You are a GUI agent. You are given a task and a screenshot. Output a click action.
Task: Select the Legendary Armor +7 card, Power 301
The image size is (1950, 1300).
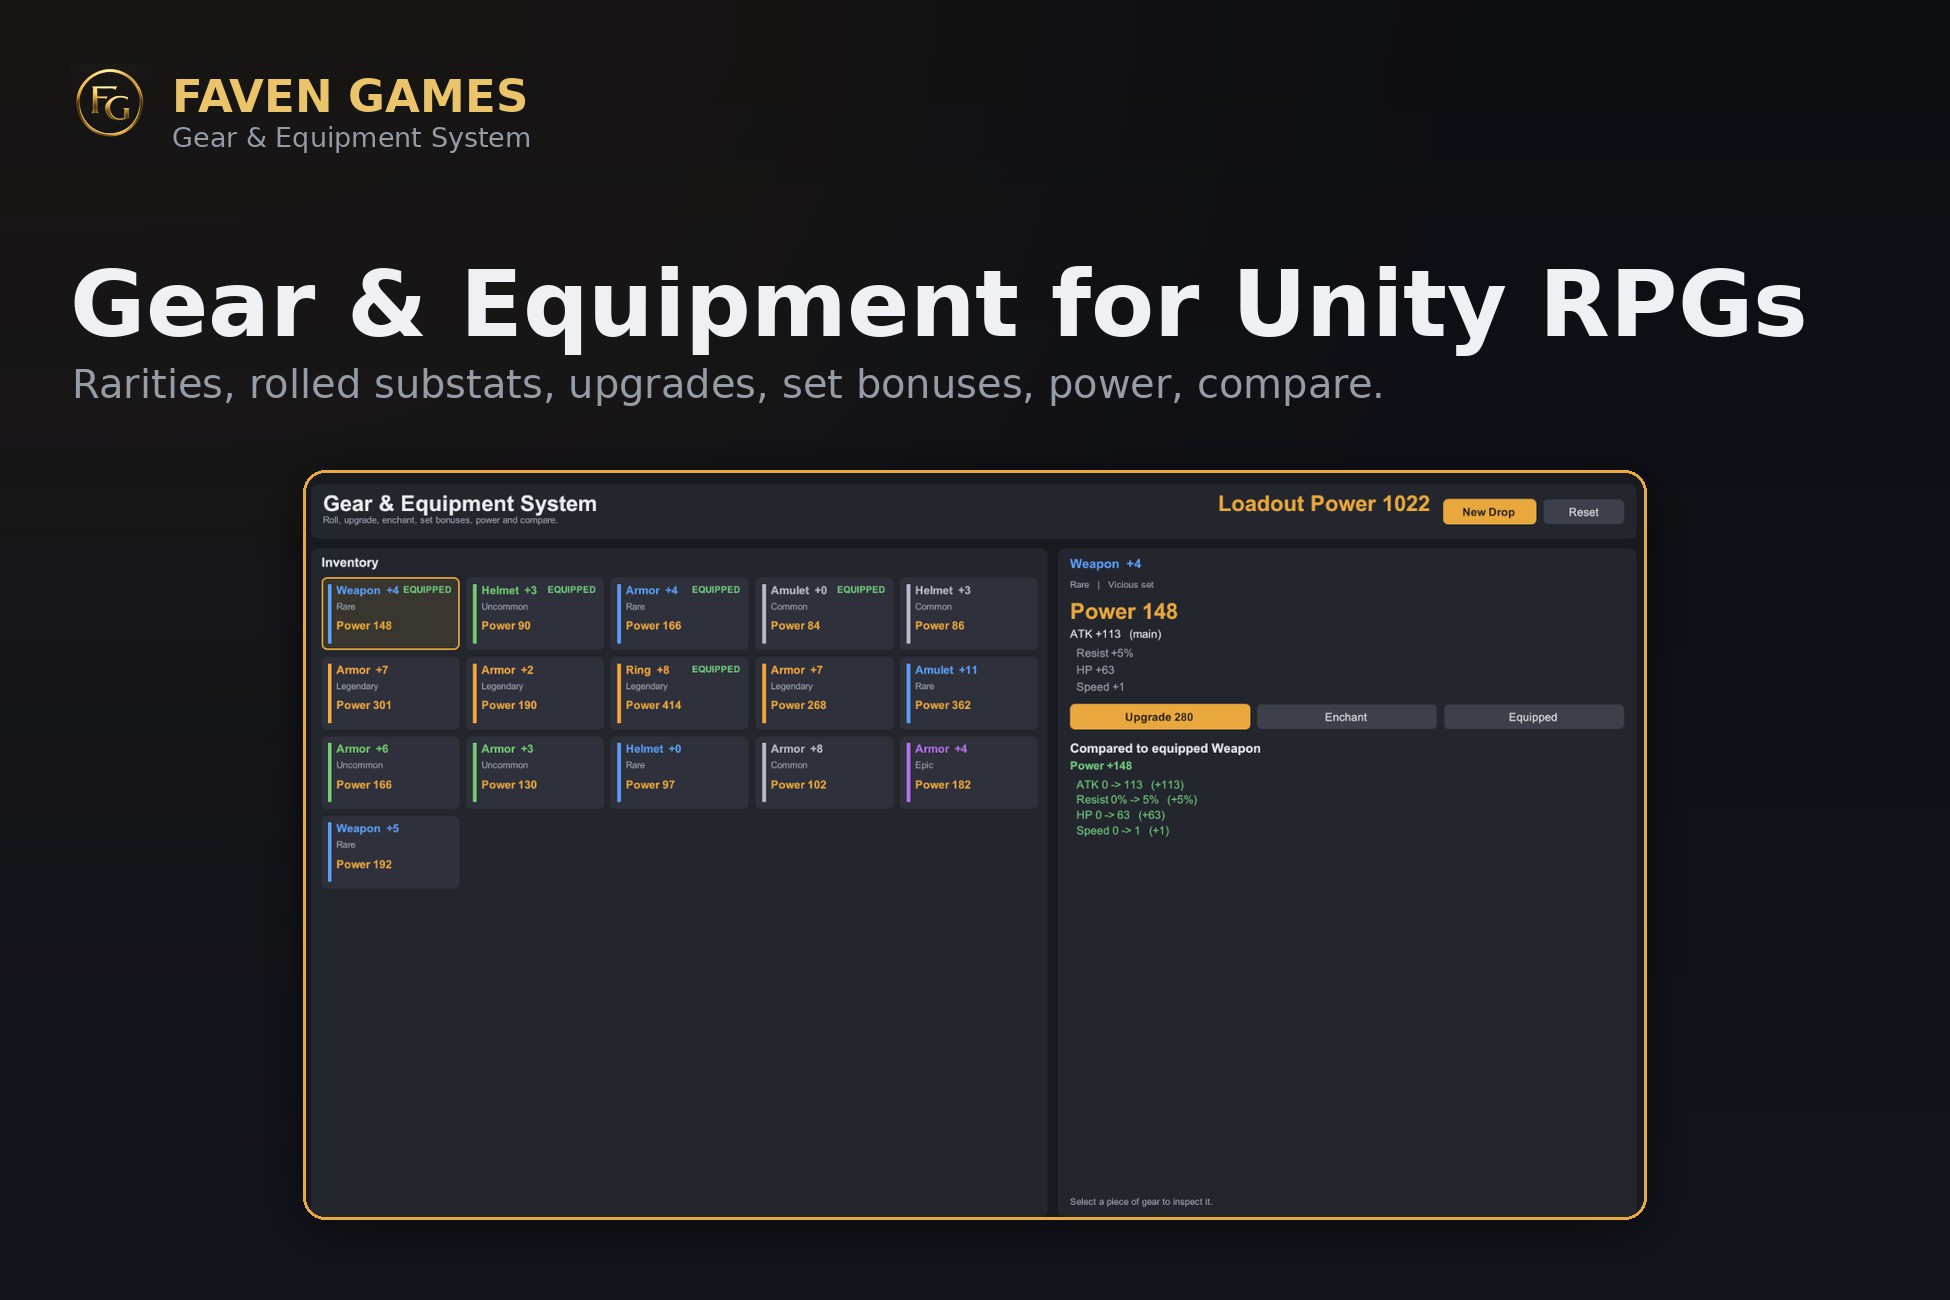(x=391, y=693)
